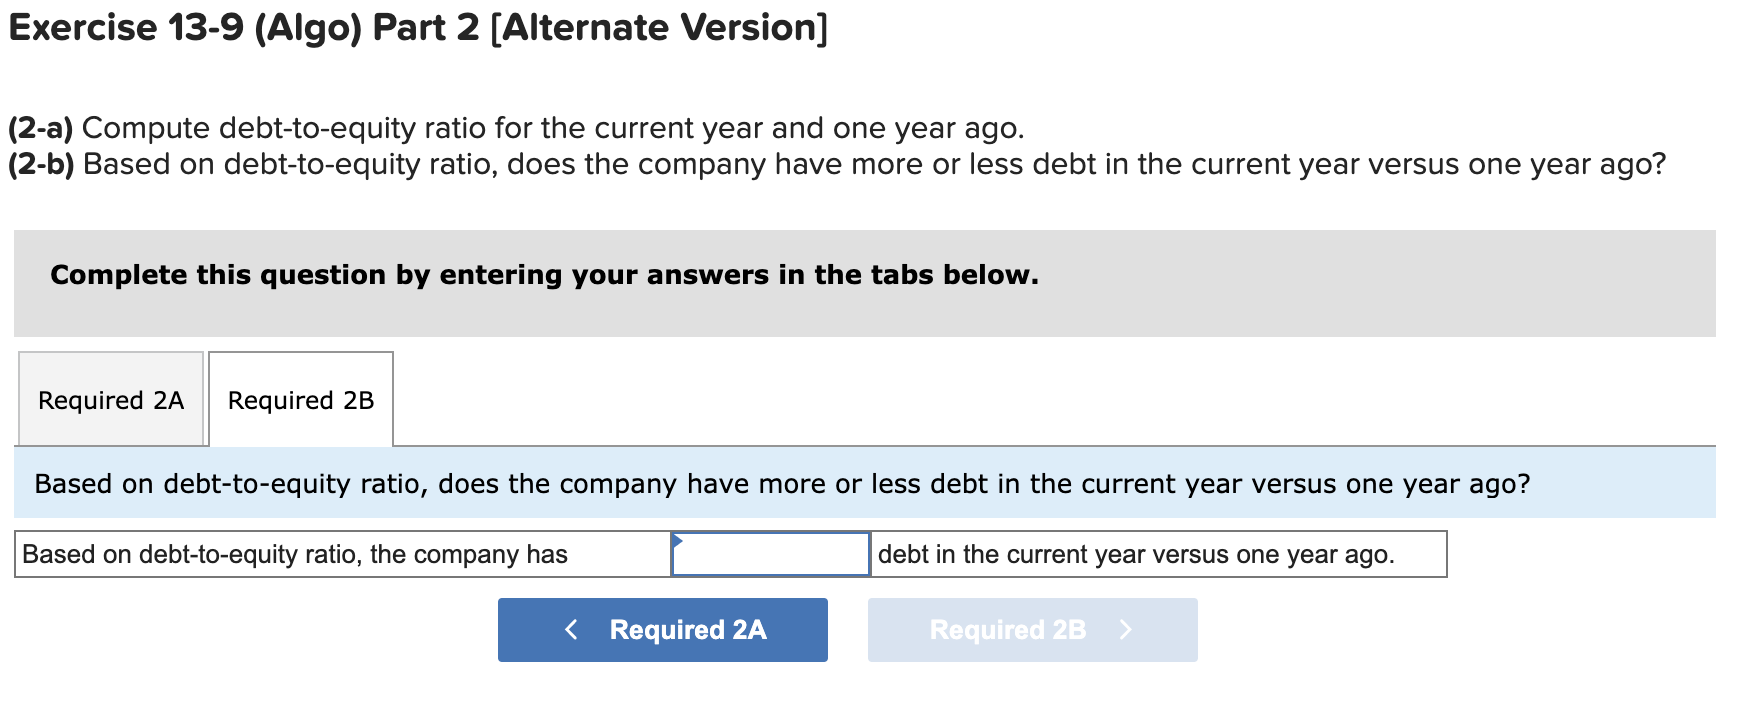Click the Required 2A navigation button
Image resolution: width=1738 pixels, height=708 pixels.
pos(662,629)
